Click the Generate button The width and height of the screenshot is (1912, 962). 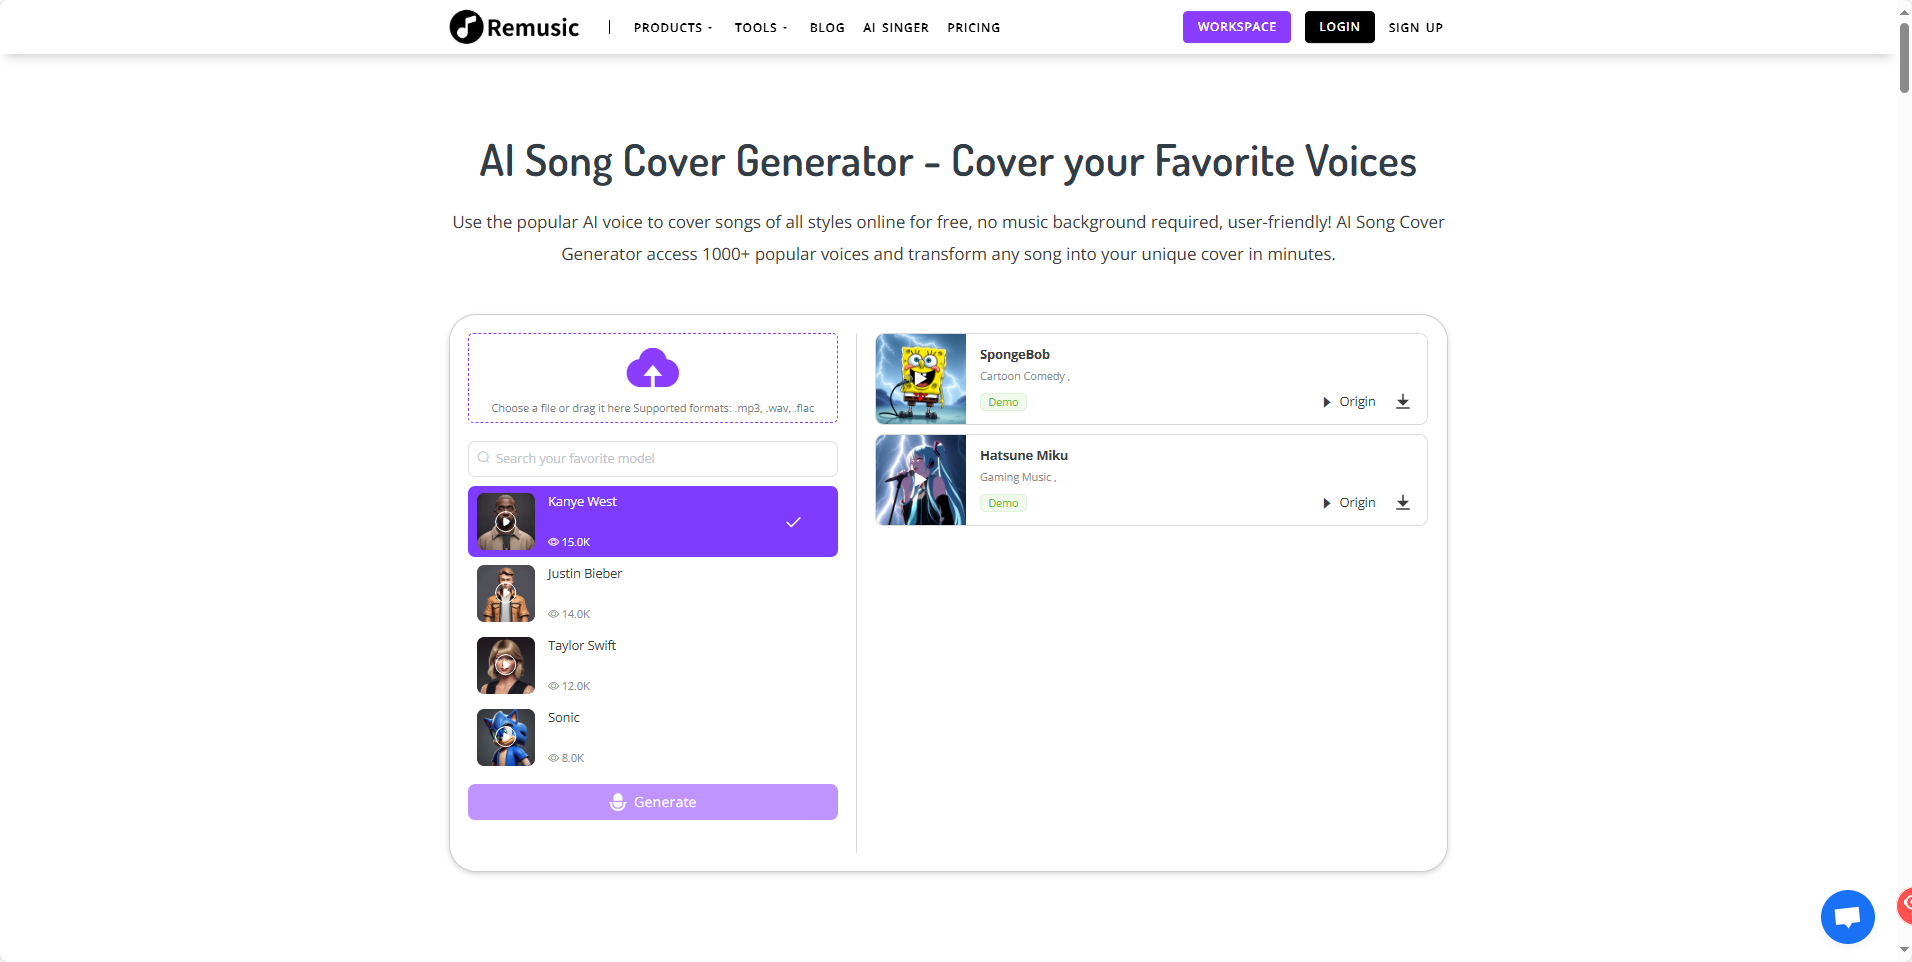coord(652,801)
